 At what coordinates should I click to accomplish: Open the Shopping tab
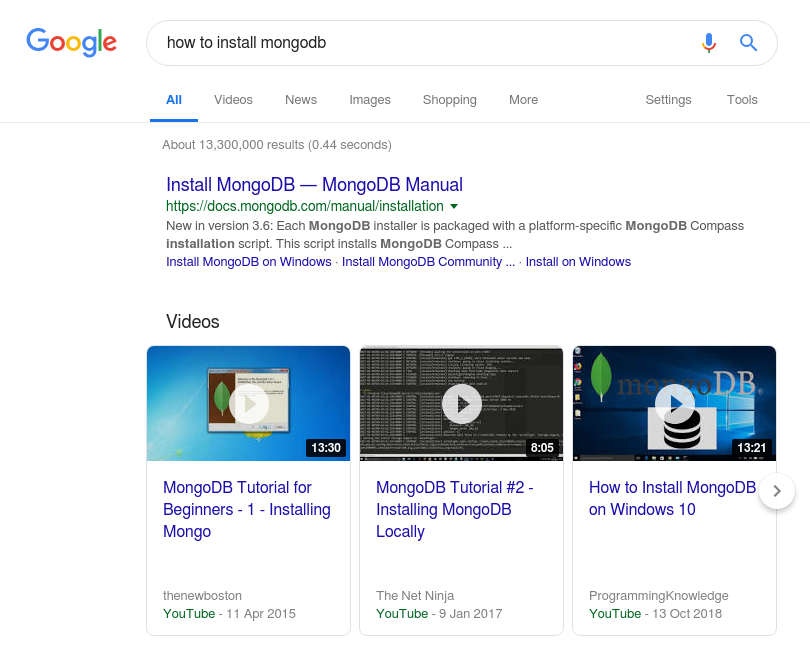click(449, 100)
